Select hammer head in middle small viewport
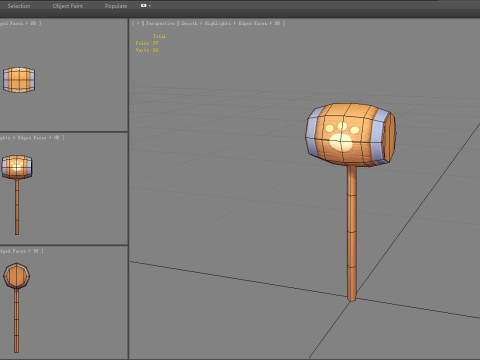The height and width of the screenshot is (360, 480). (17, 167)
